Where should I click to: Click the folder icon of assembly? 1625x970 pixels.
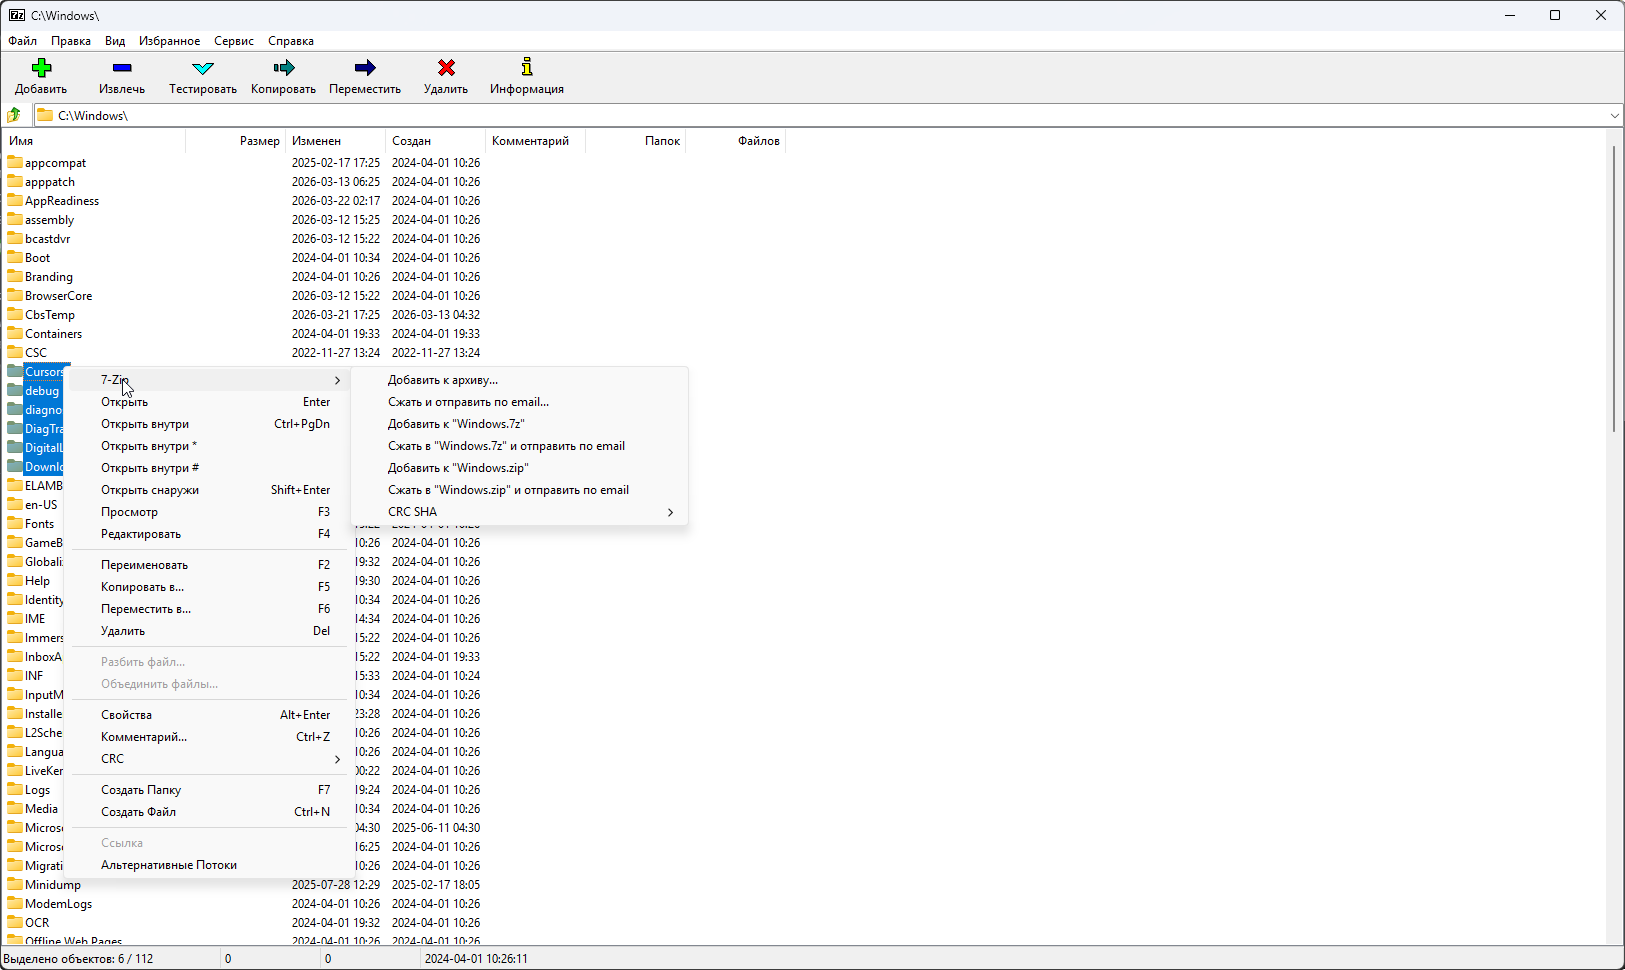click(15, 219)
